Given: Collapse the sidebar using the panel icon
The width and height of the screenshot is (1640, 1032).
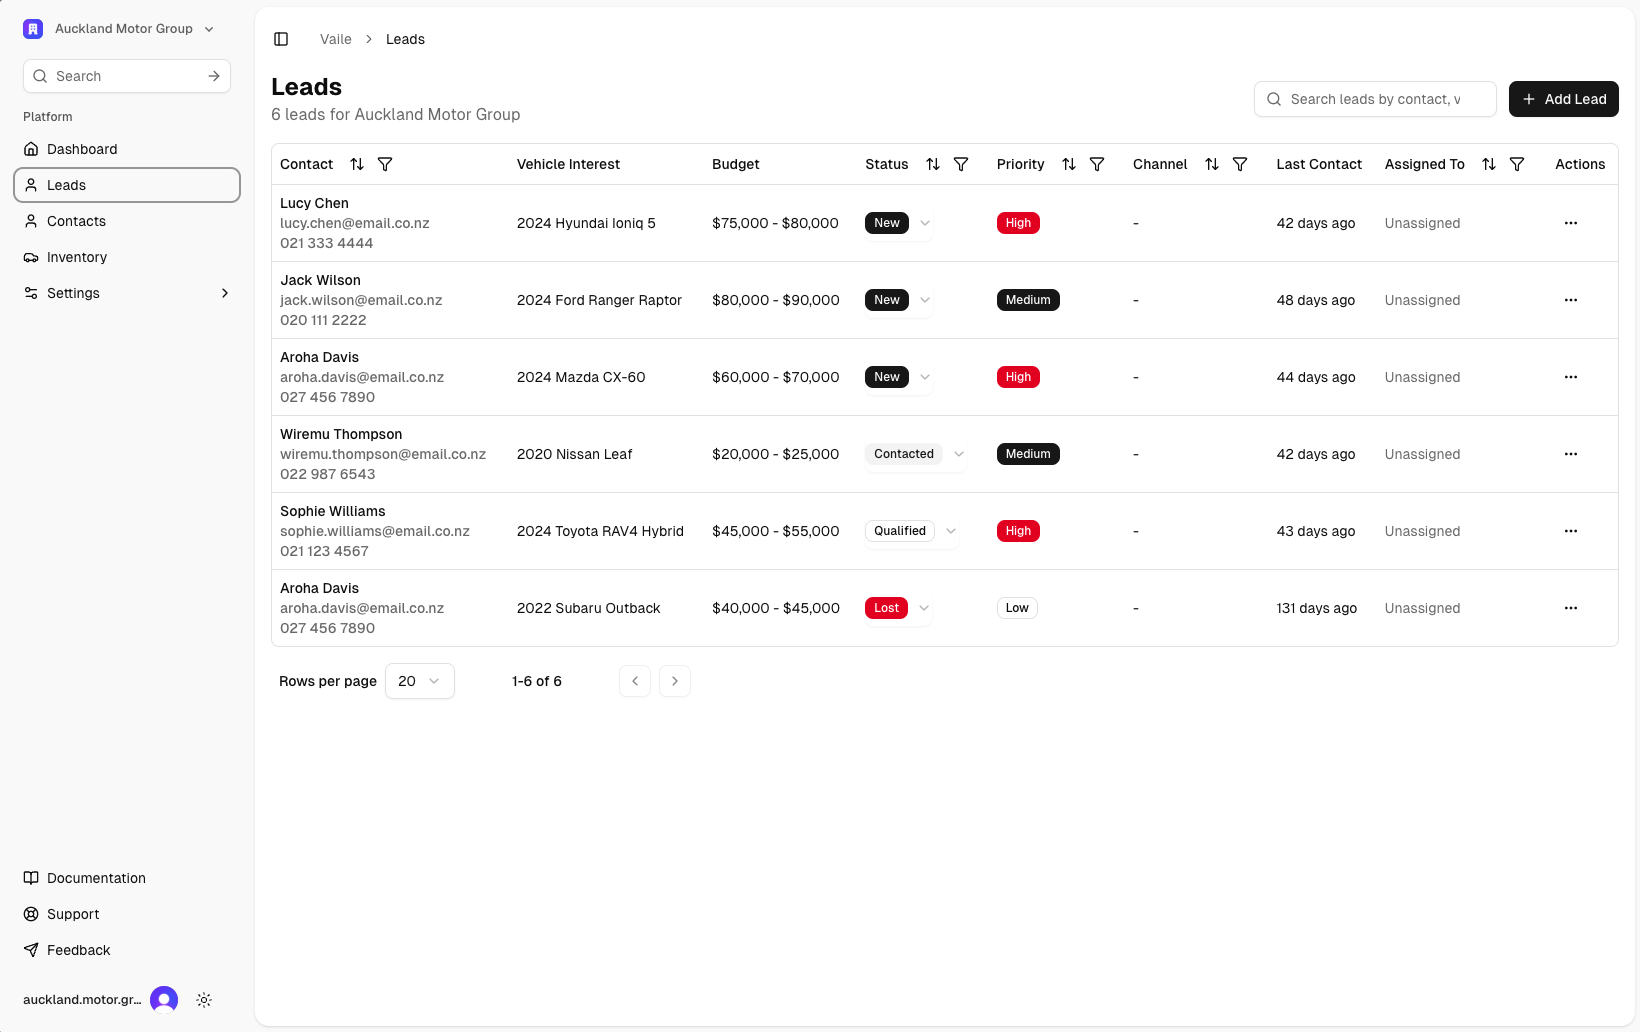Looking at the screenshot, I should point(281,39).
